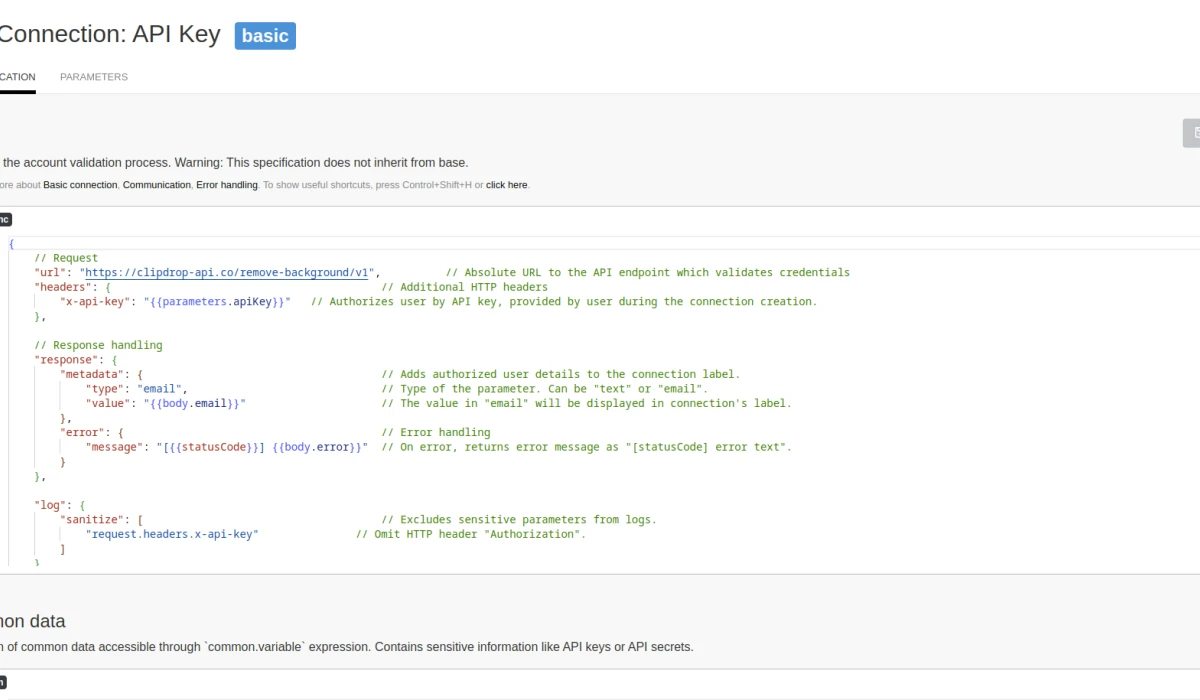The height and width of the screenshot is (700, 1200).
Task: Click the clipdrop-api.co endpoint URL
Action: click(x=228, y=272)
